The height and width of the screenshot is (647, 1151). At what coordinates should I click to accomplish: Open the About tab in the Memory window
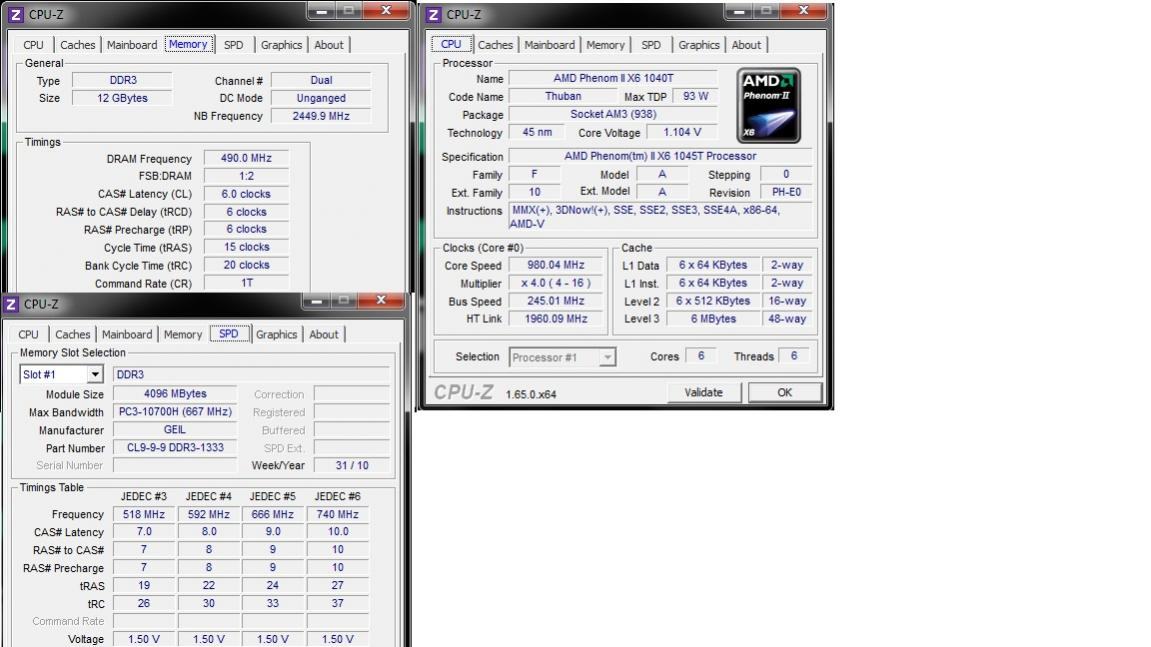(328, 45)
